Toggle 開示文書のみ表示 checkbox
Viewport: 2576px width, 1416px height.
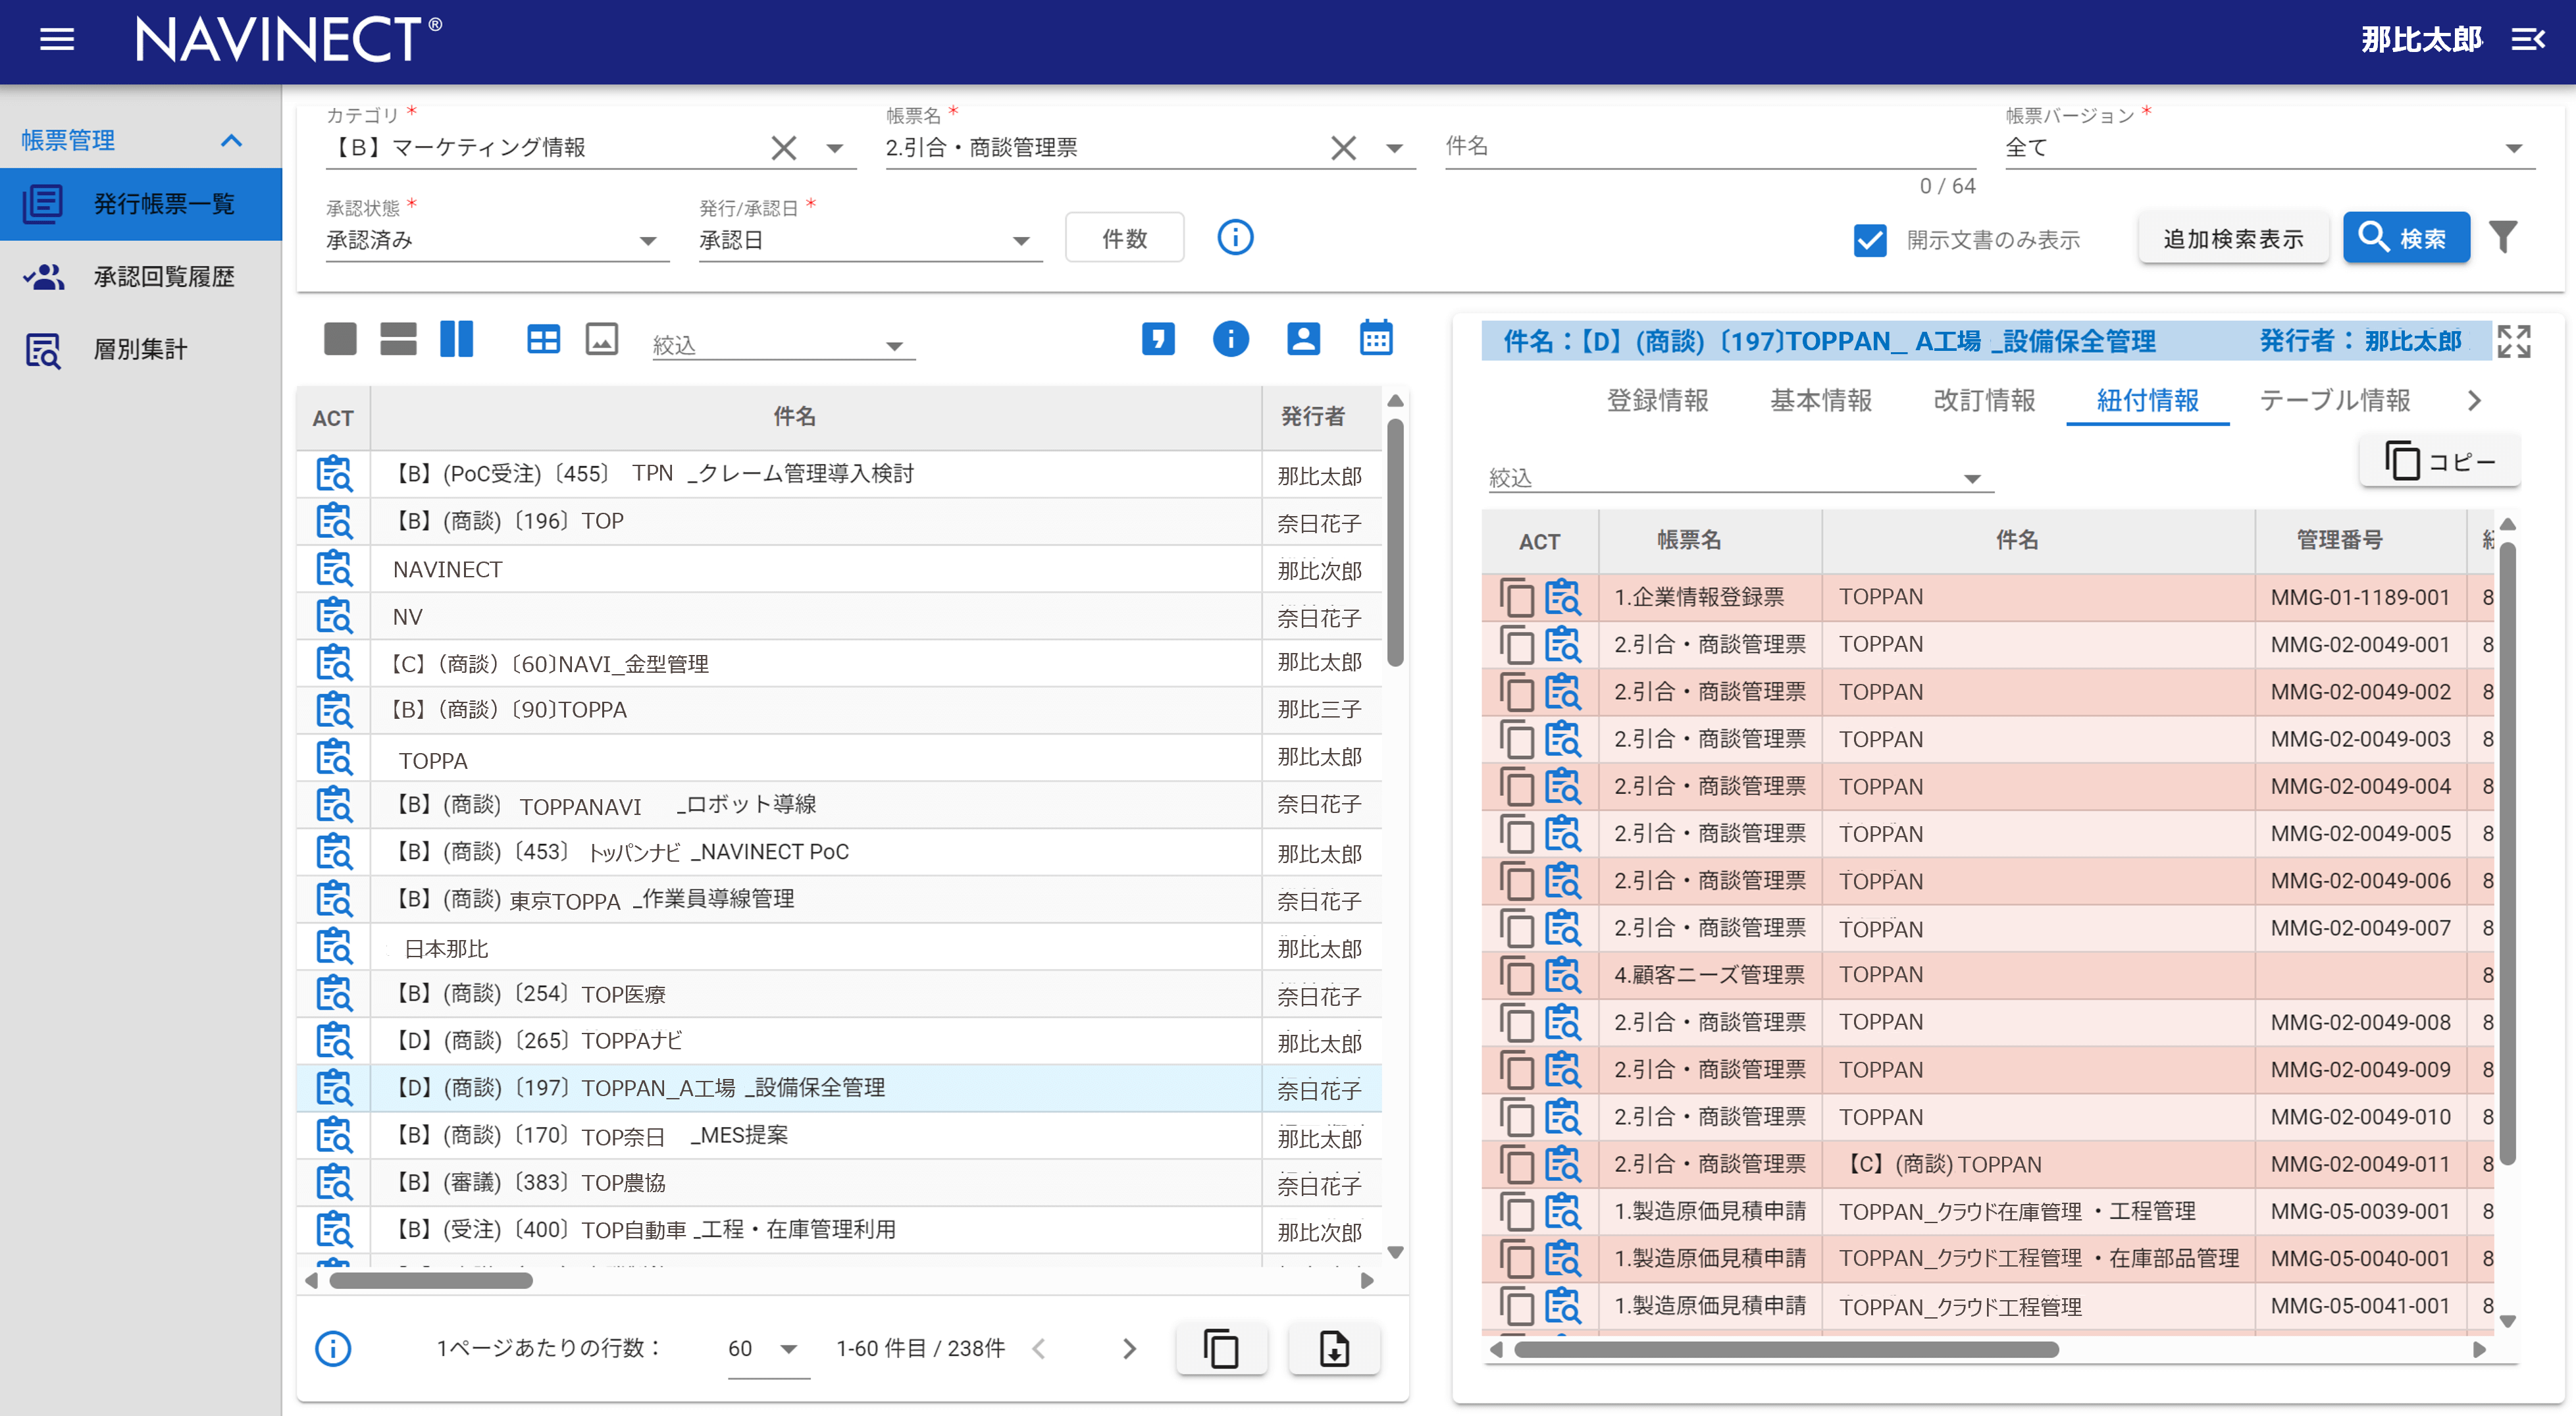1869,240
